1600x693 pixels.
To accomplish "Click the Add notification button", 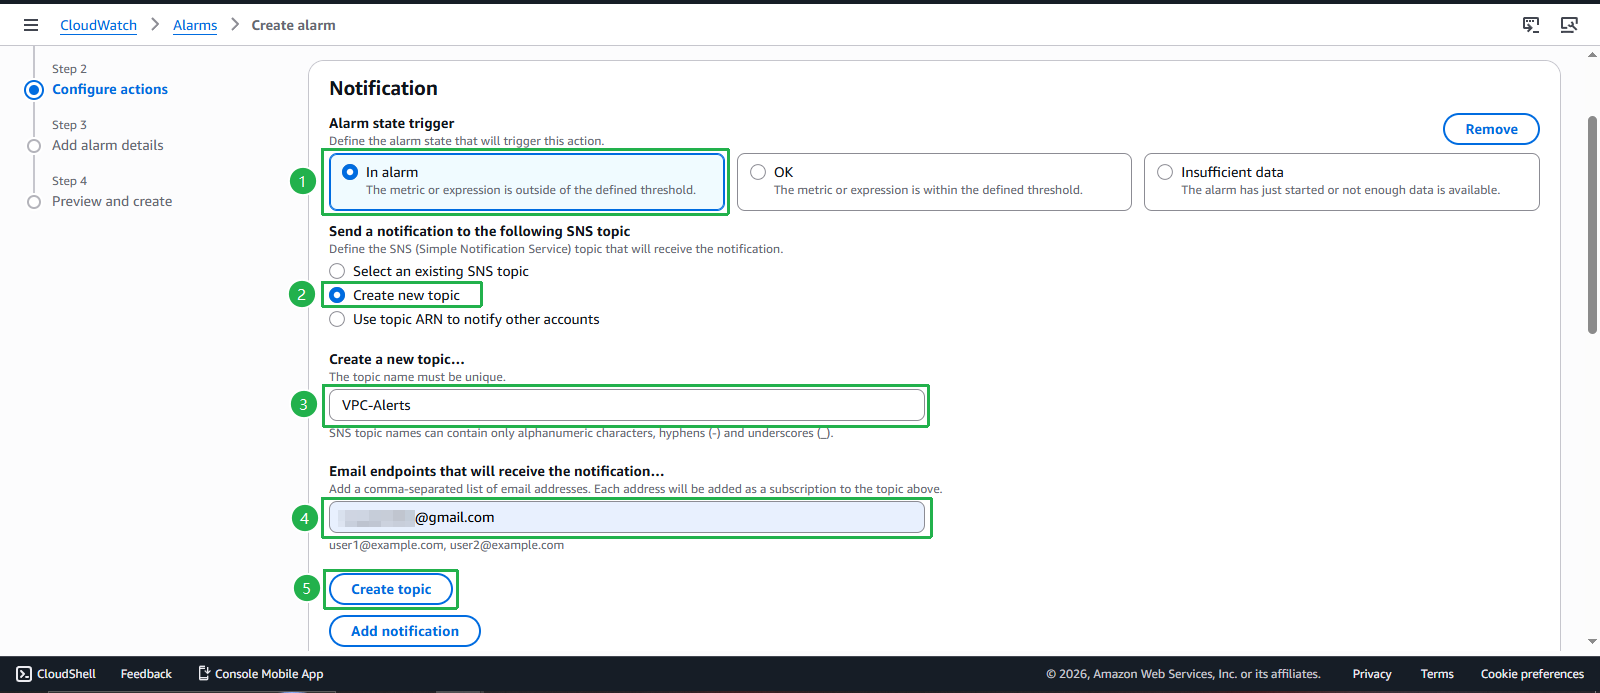I will [x=405, y=631].
